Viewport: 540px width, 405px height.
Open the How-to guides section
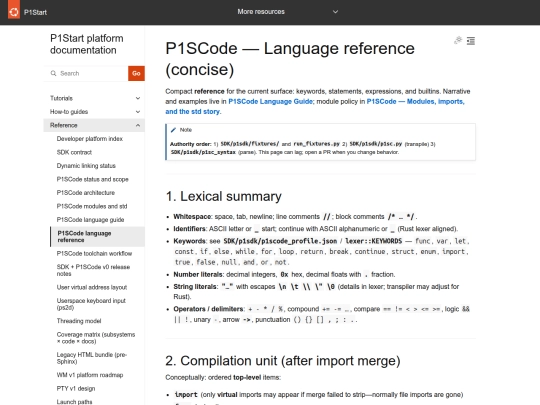point(69,112)
